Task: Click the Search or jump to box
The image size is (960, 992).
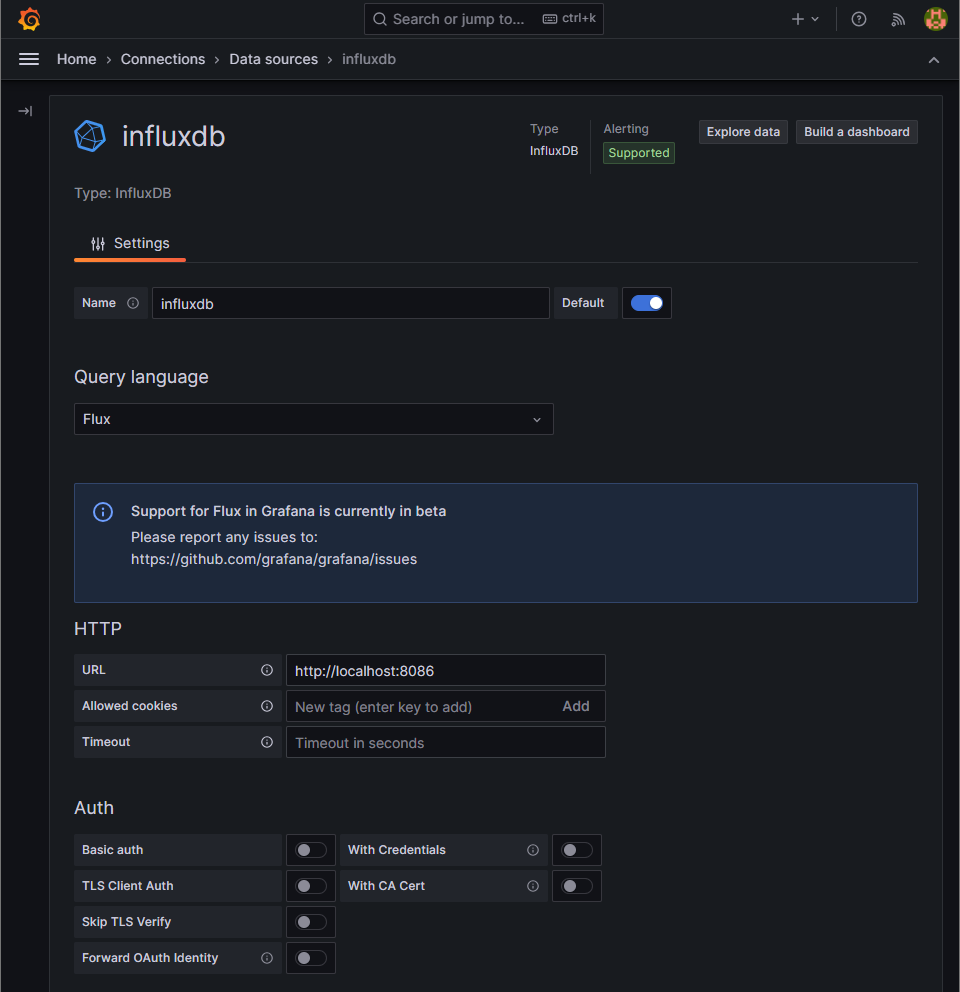Action: pos(483,19)
